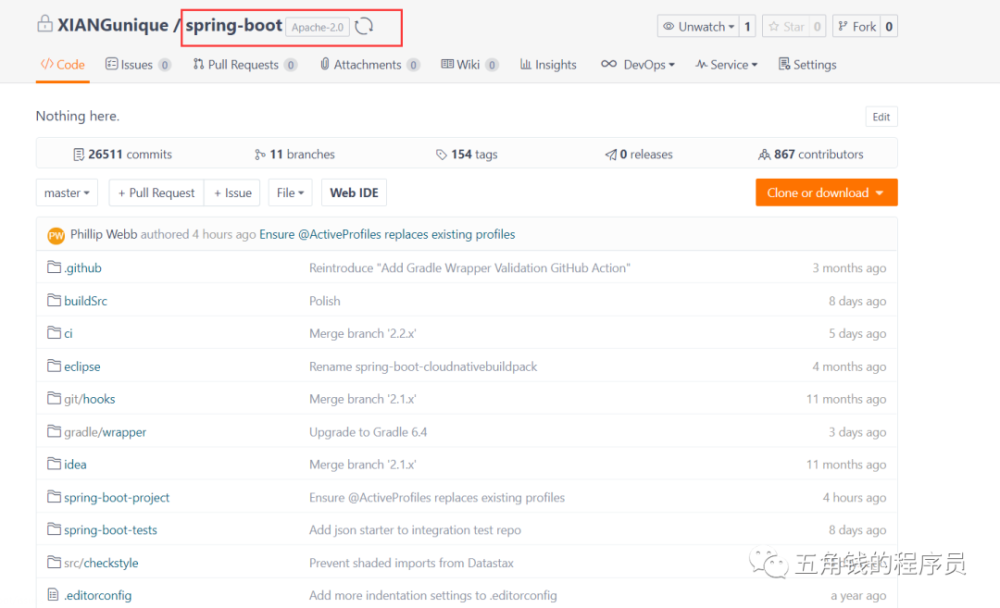Open the 'Rename spring-boot-cloudnativebuildpack' commit
The image size is (1000, 608).
[423, 367]
